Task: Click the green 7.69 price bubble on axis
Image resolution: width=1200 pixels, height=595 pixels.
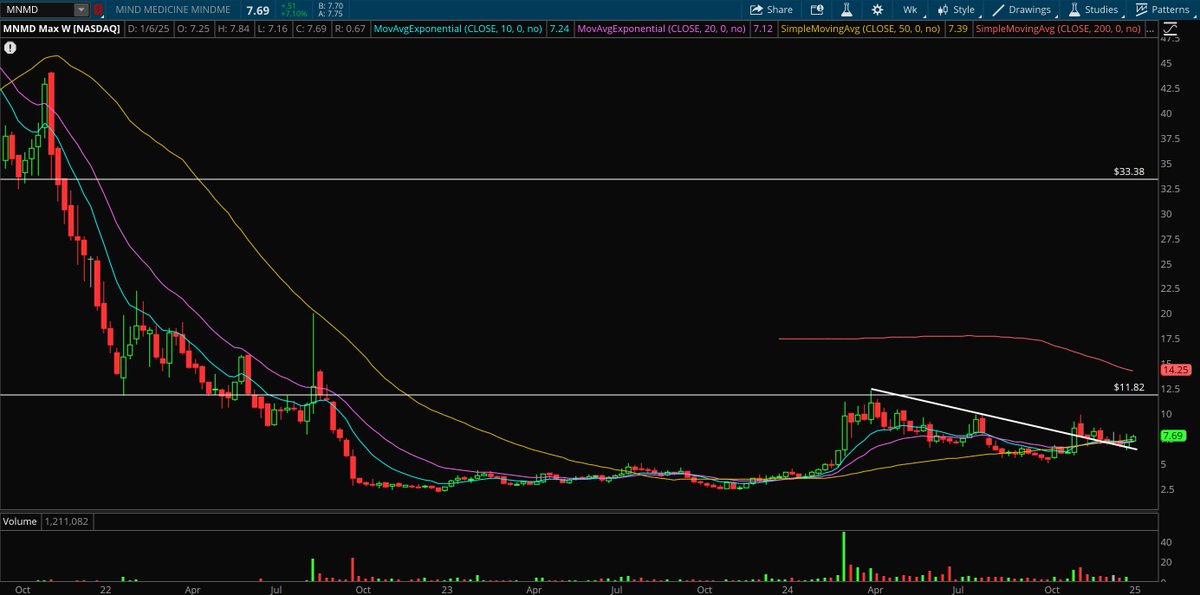Action: pyautogui.click(x=1172, y=436)
